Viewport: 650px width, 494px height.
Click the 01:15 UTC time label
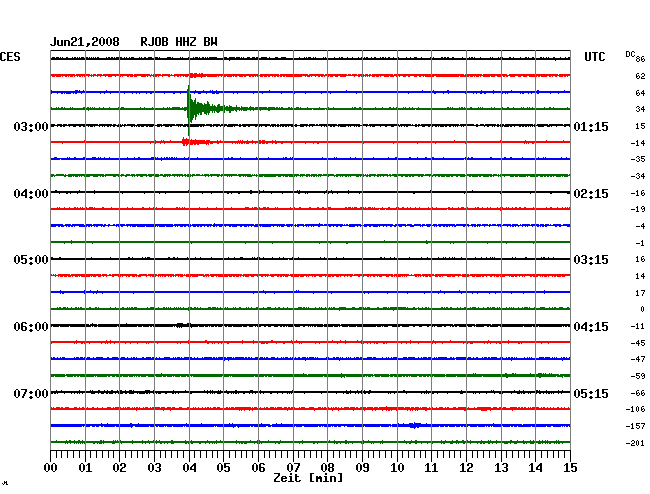click(x=591, y=126)
